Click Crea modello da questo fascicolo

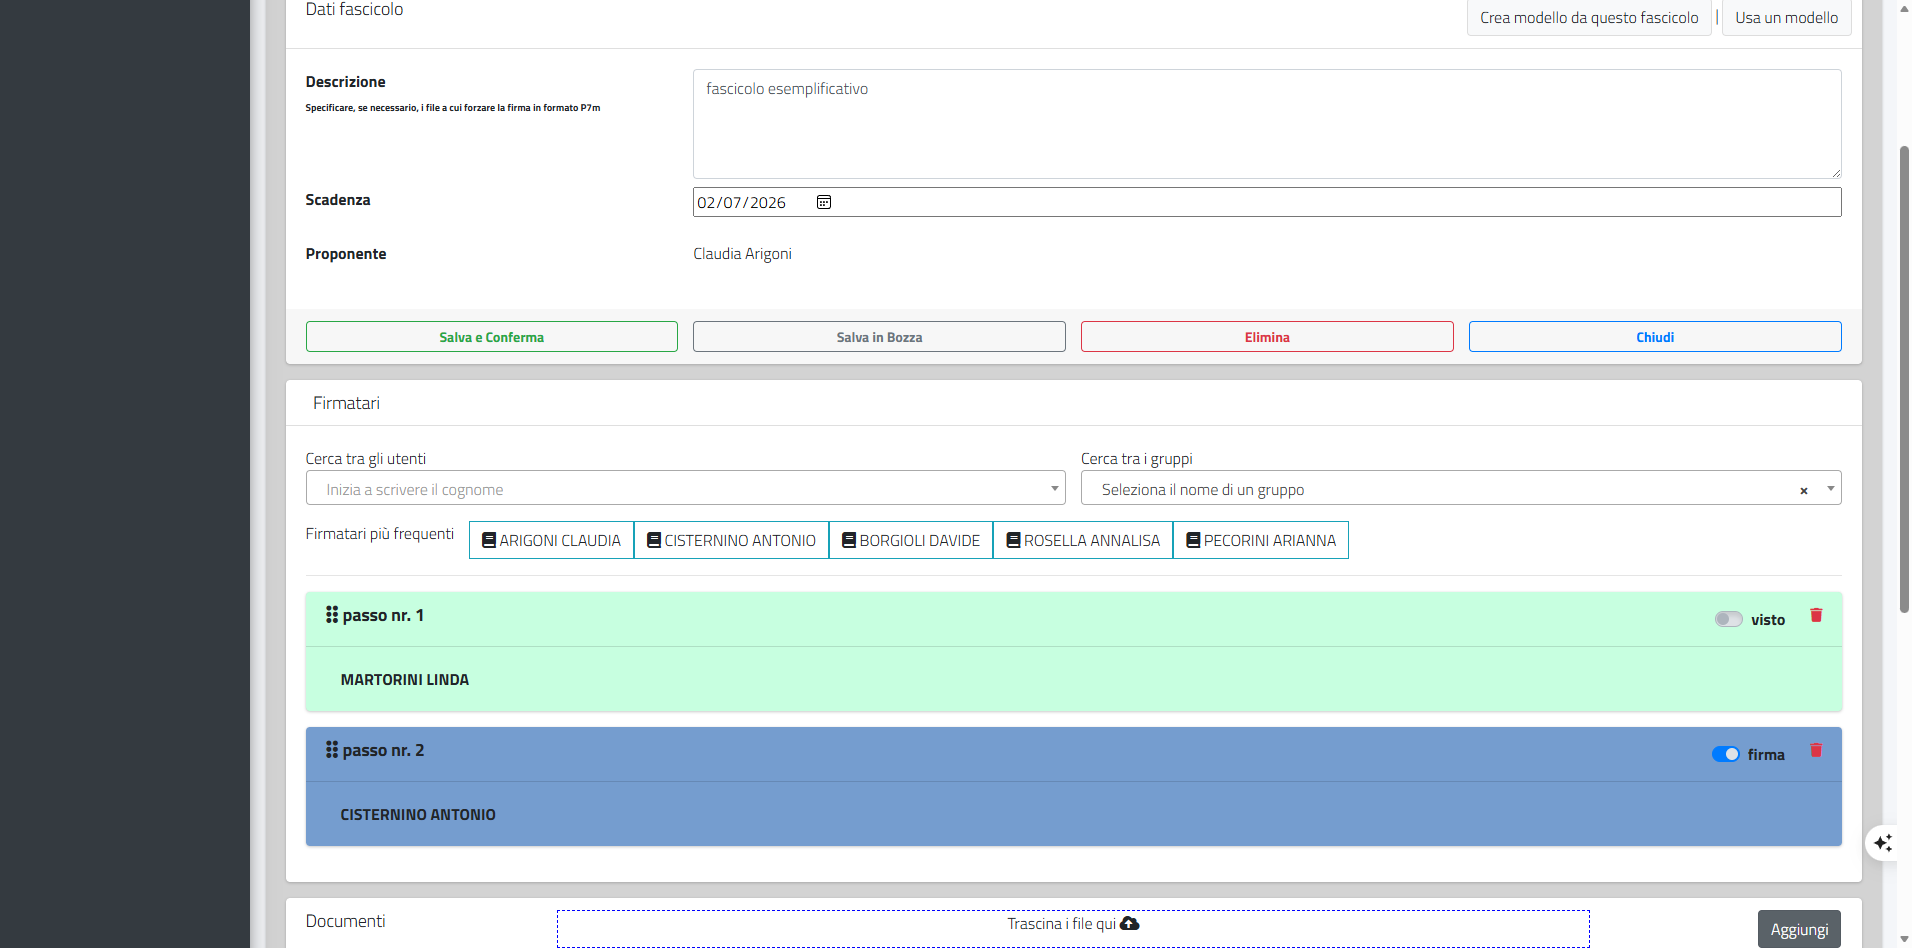[x=1589, y=17]
